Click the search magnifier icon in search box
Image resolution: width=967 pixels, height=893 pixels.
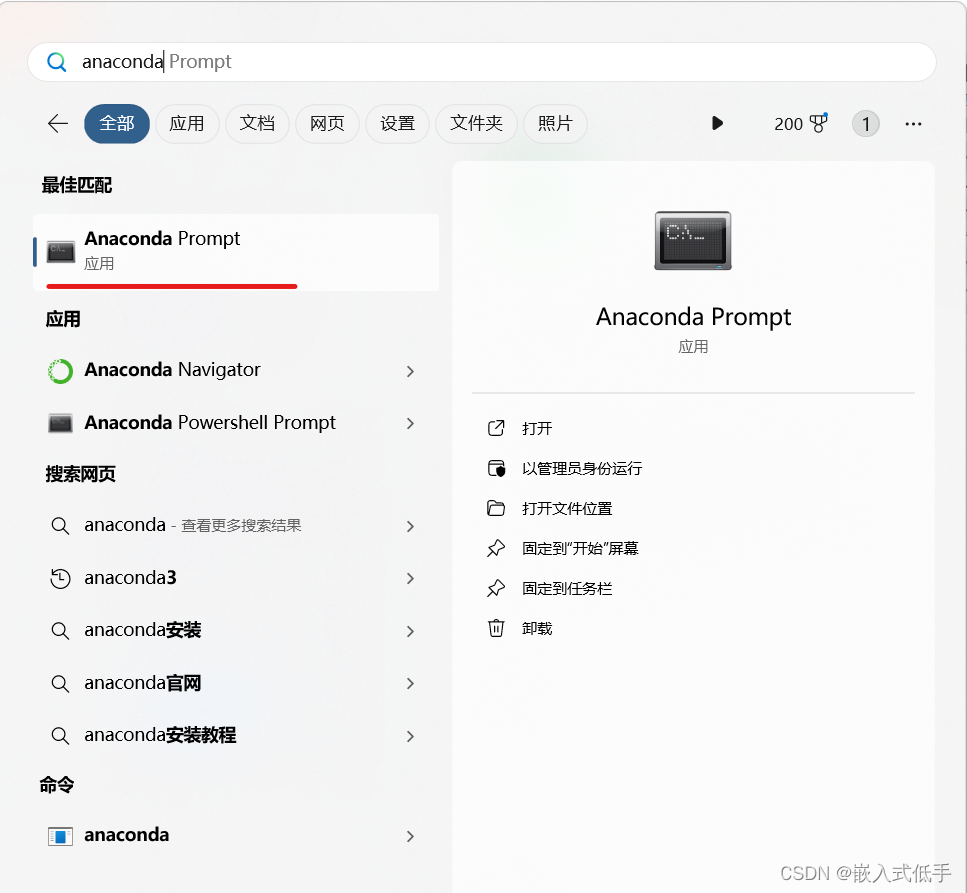point(57,62)
